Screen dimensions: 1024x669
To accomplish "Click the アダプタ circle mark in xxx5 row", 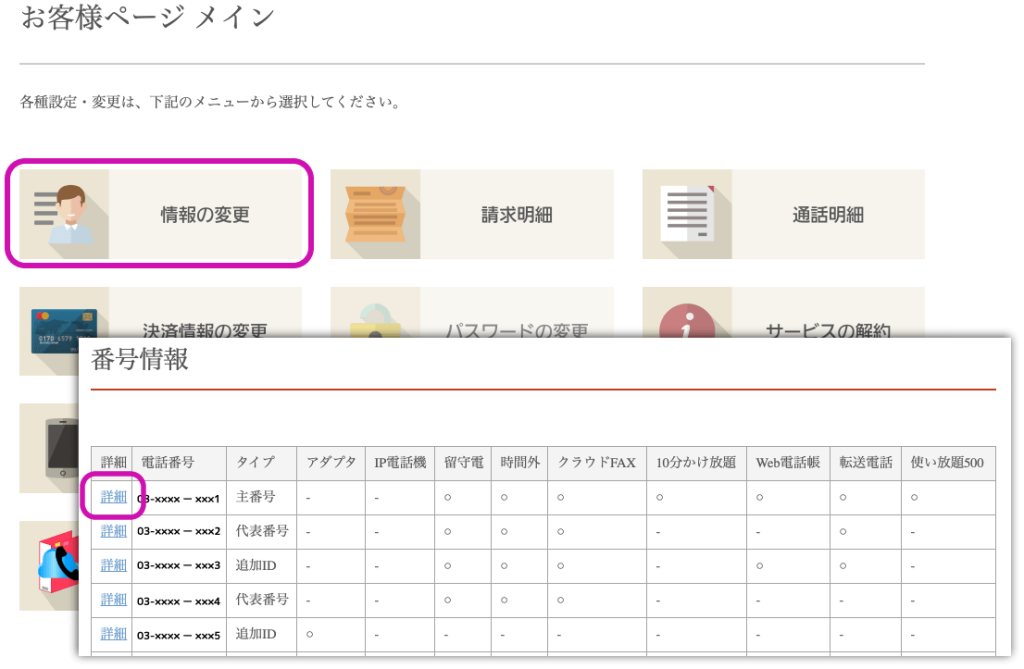I will [310, 634].
